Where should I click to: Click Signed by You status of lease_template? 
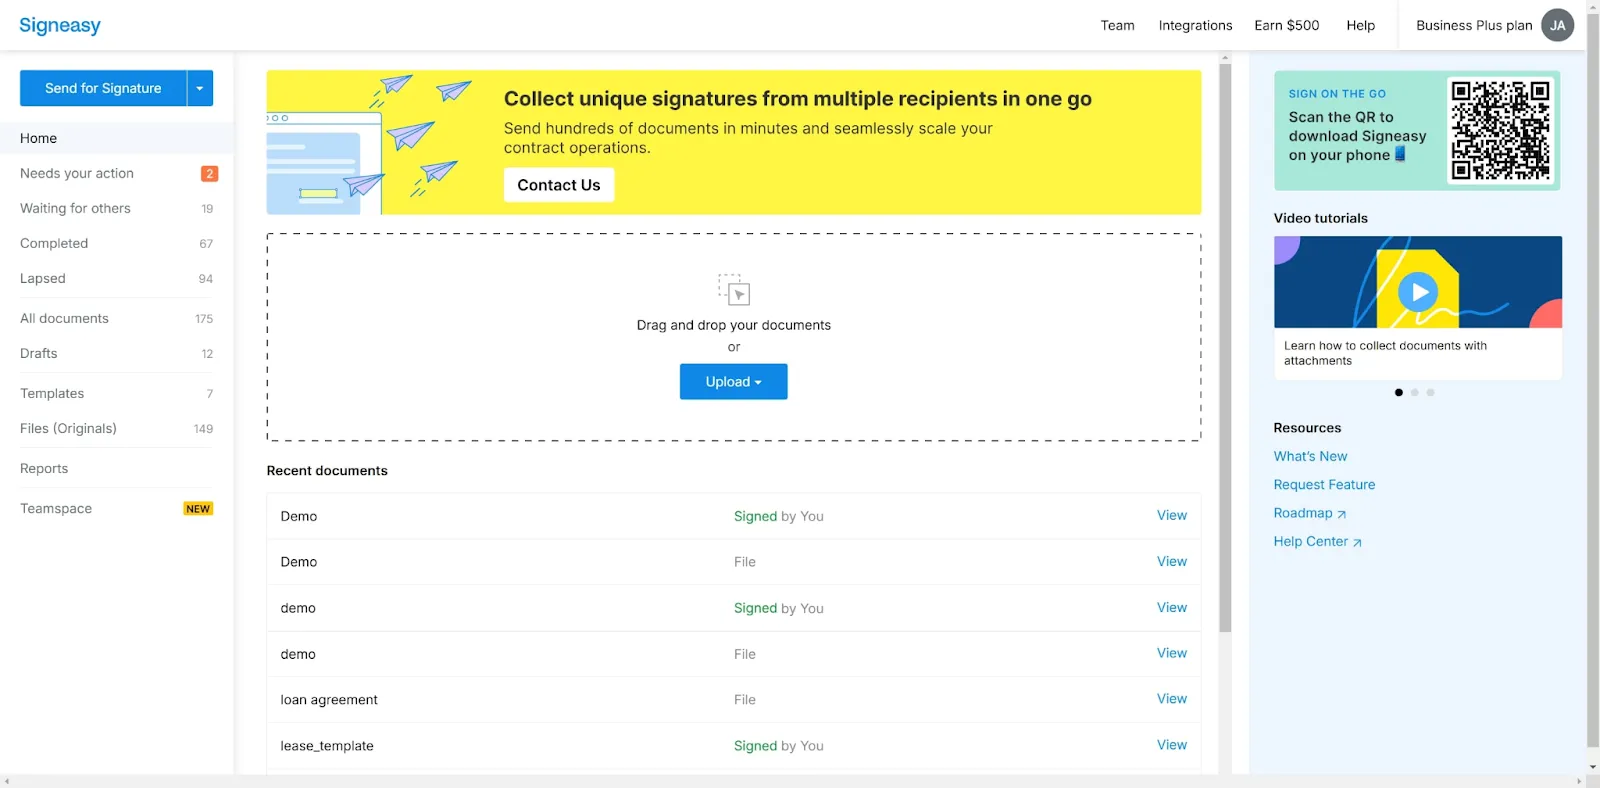point(779,746)
